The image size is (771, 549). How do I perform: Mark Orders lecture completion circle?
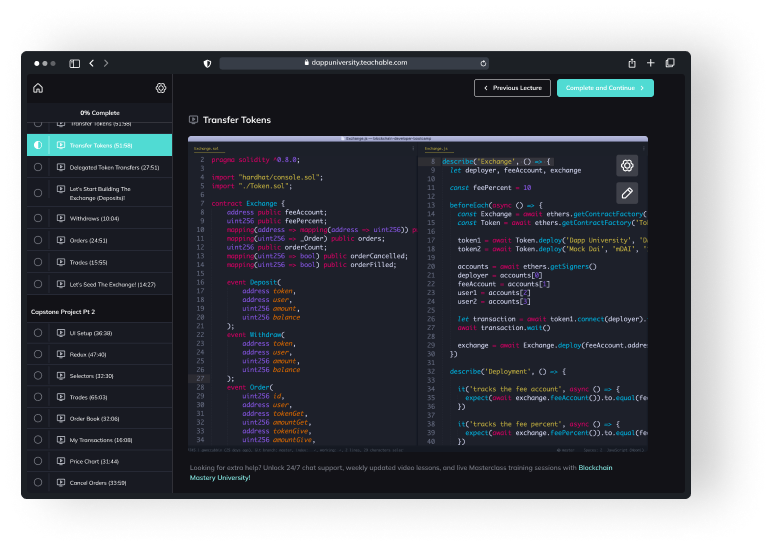coord(38,240)
